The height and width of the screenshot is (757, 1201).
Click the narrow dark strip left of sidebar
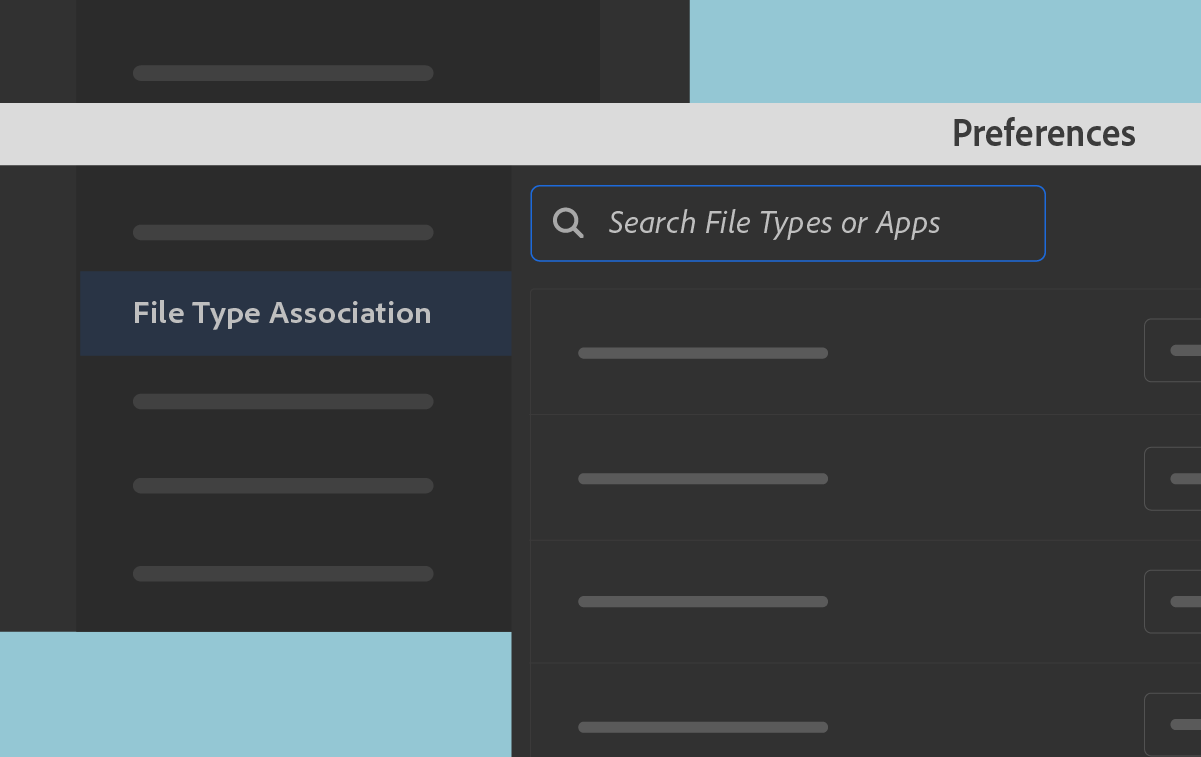tap(38, 400)
